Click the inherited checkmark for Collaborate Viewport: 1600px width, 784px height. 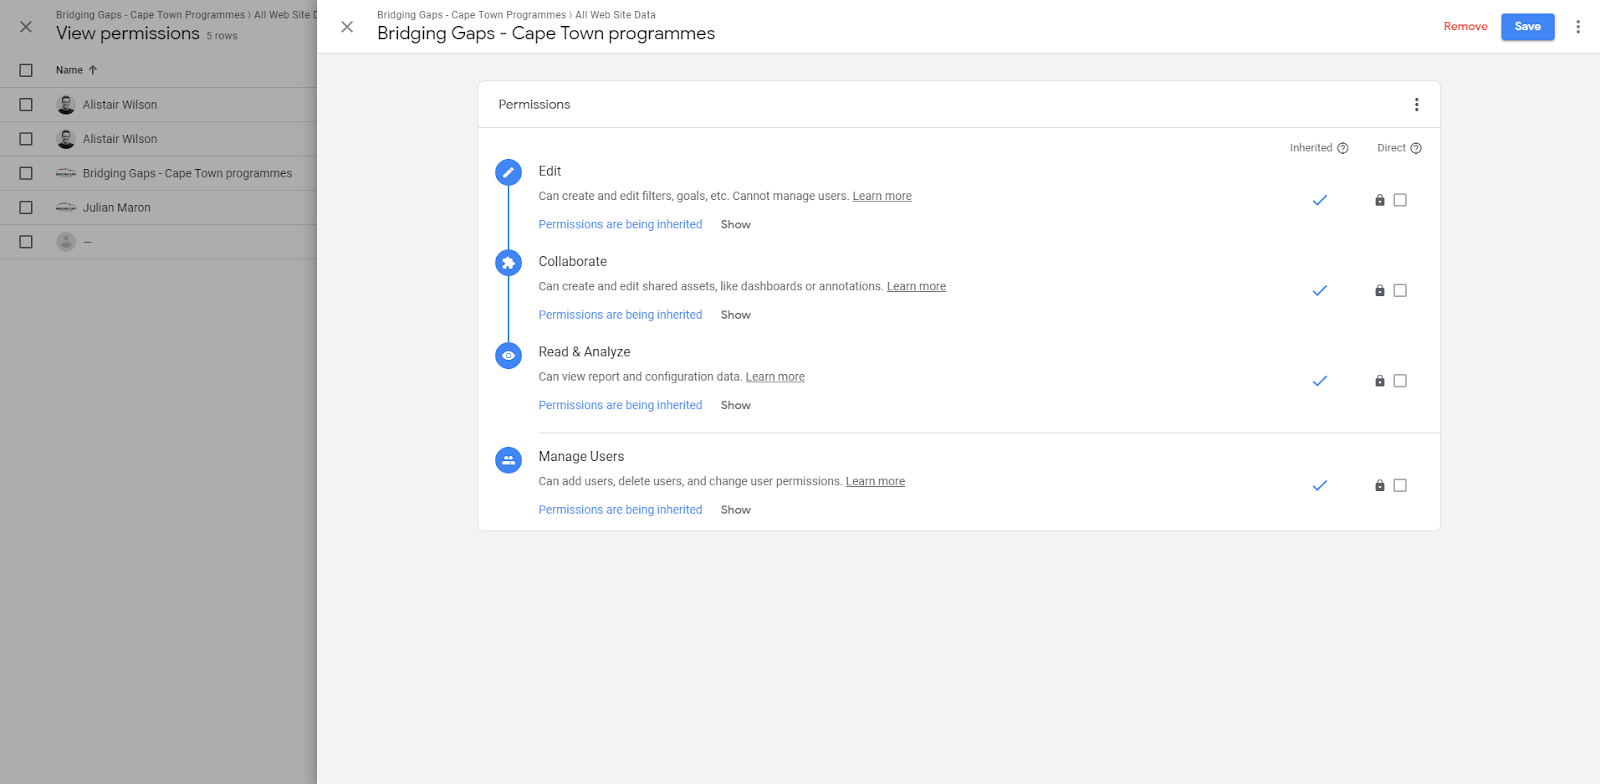(1320, 290)
